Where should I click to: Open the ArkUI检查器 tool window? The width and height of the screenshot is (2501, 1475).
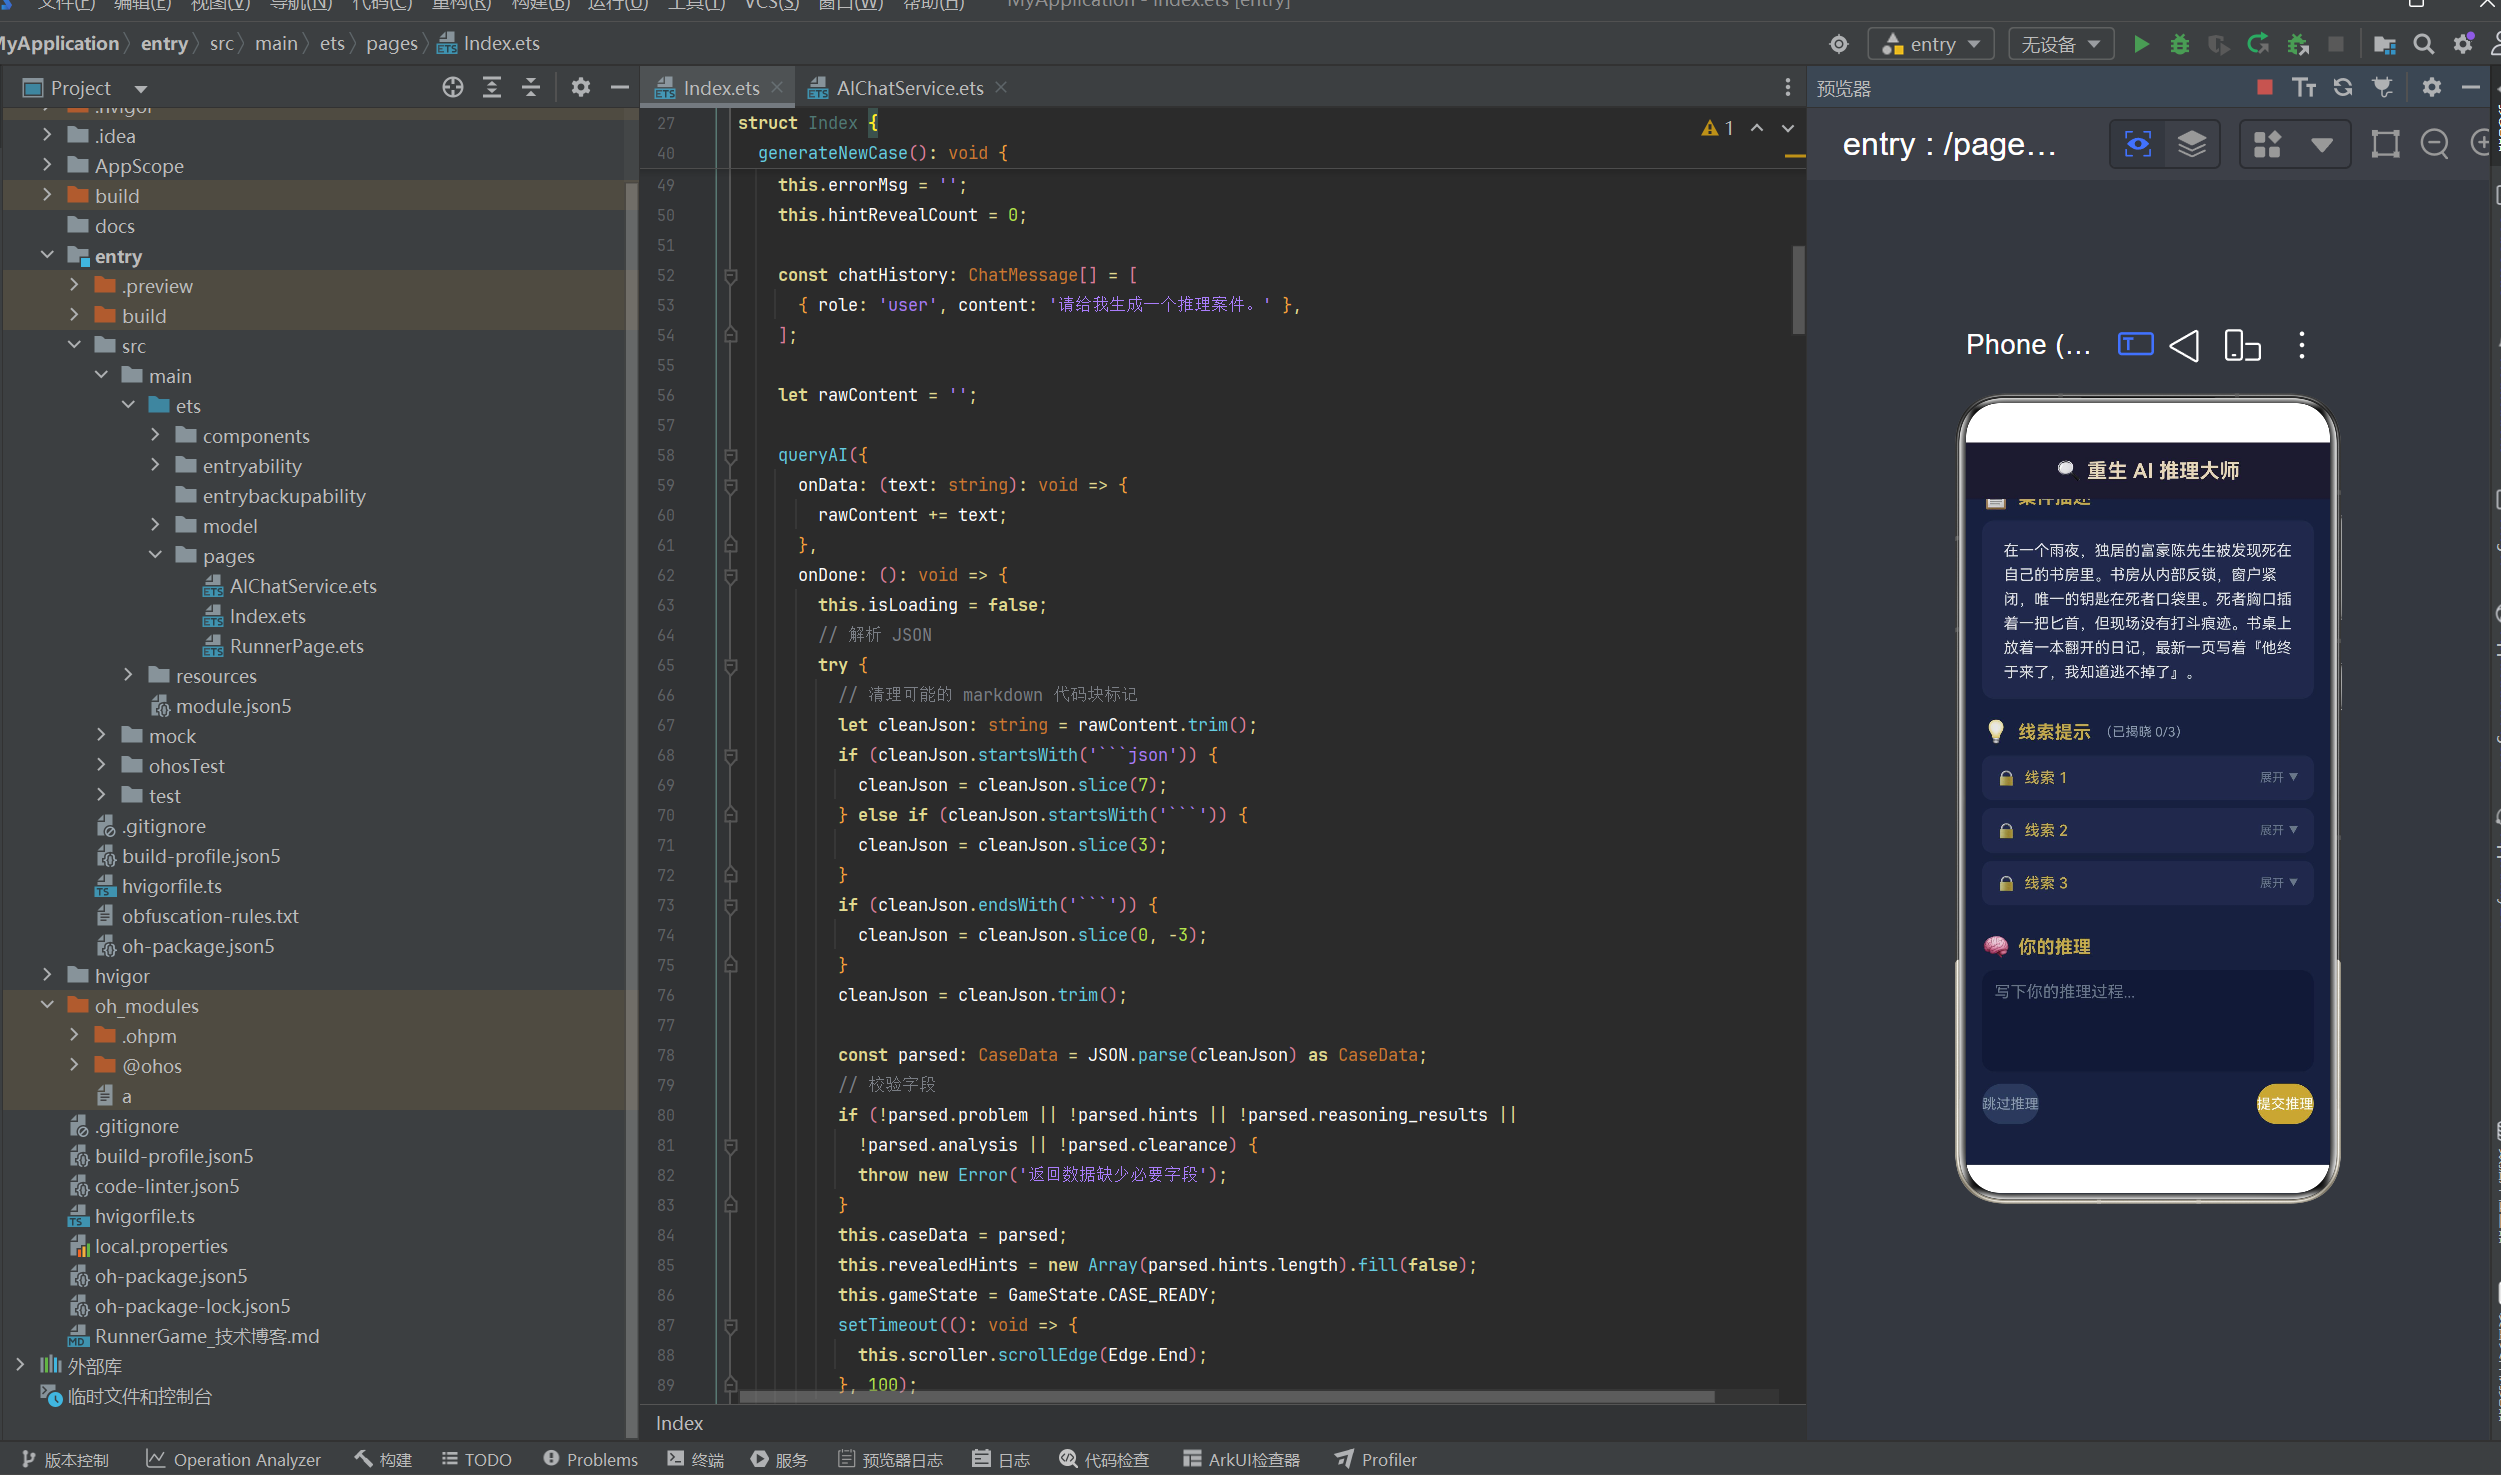[x=1241, y=1460]
